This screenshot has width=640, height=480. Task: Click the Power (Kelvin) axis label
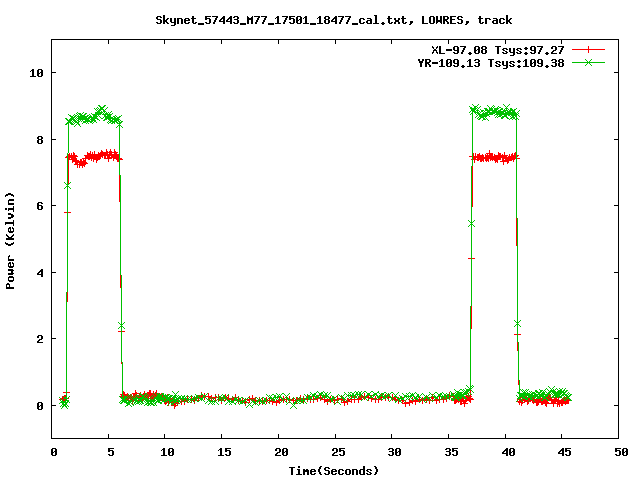click(10, 241)
